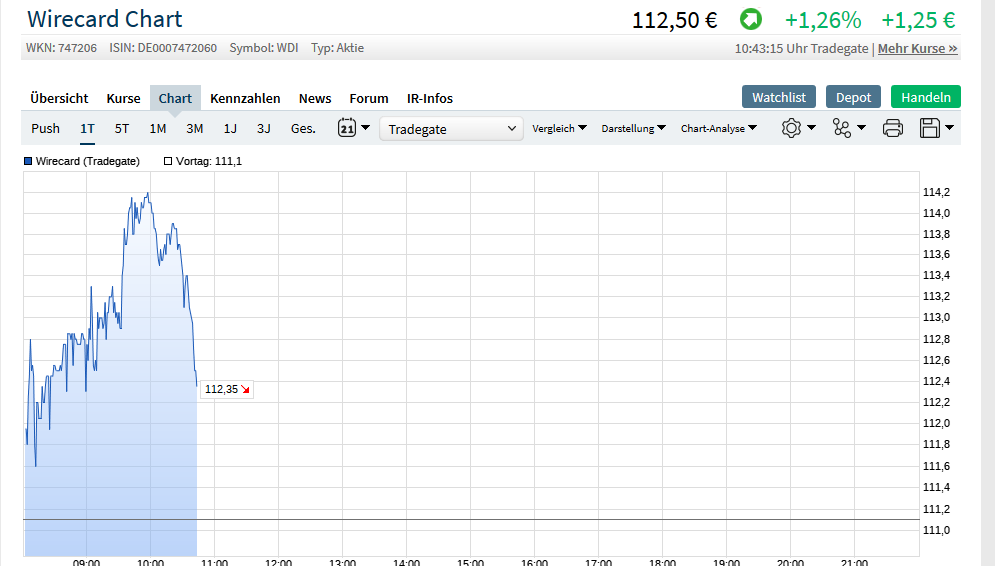Click the 113,0 y-axis label
Image resolution: width=995 pixels, height=566 pixels.
pyautogui.click(x=937, y=317)
